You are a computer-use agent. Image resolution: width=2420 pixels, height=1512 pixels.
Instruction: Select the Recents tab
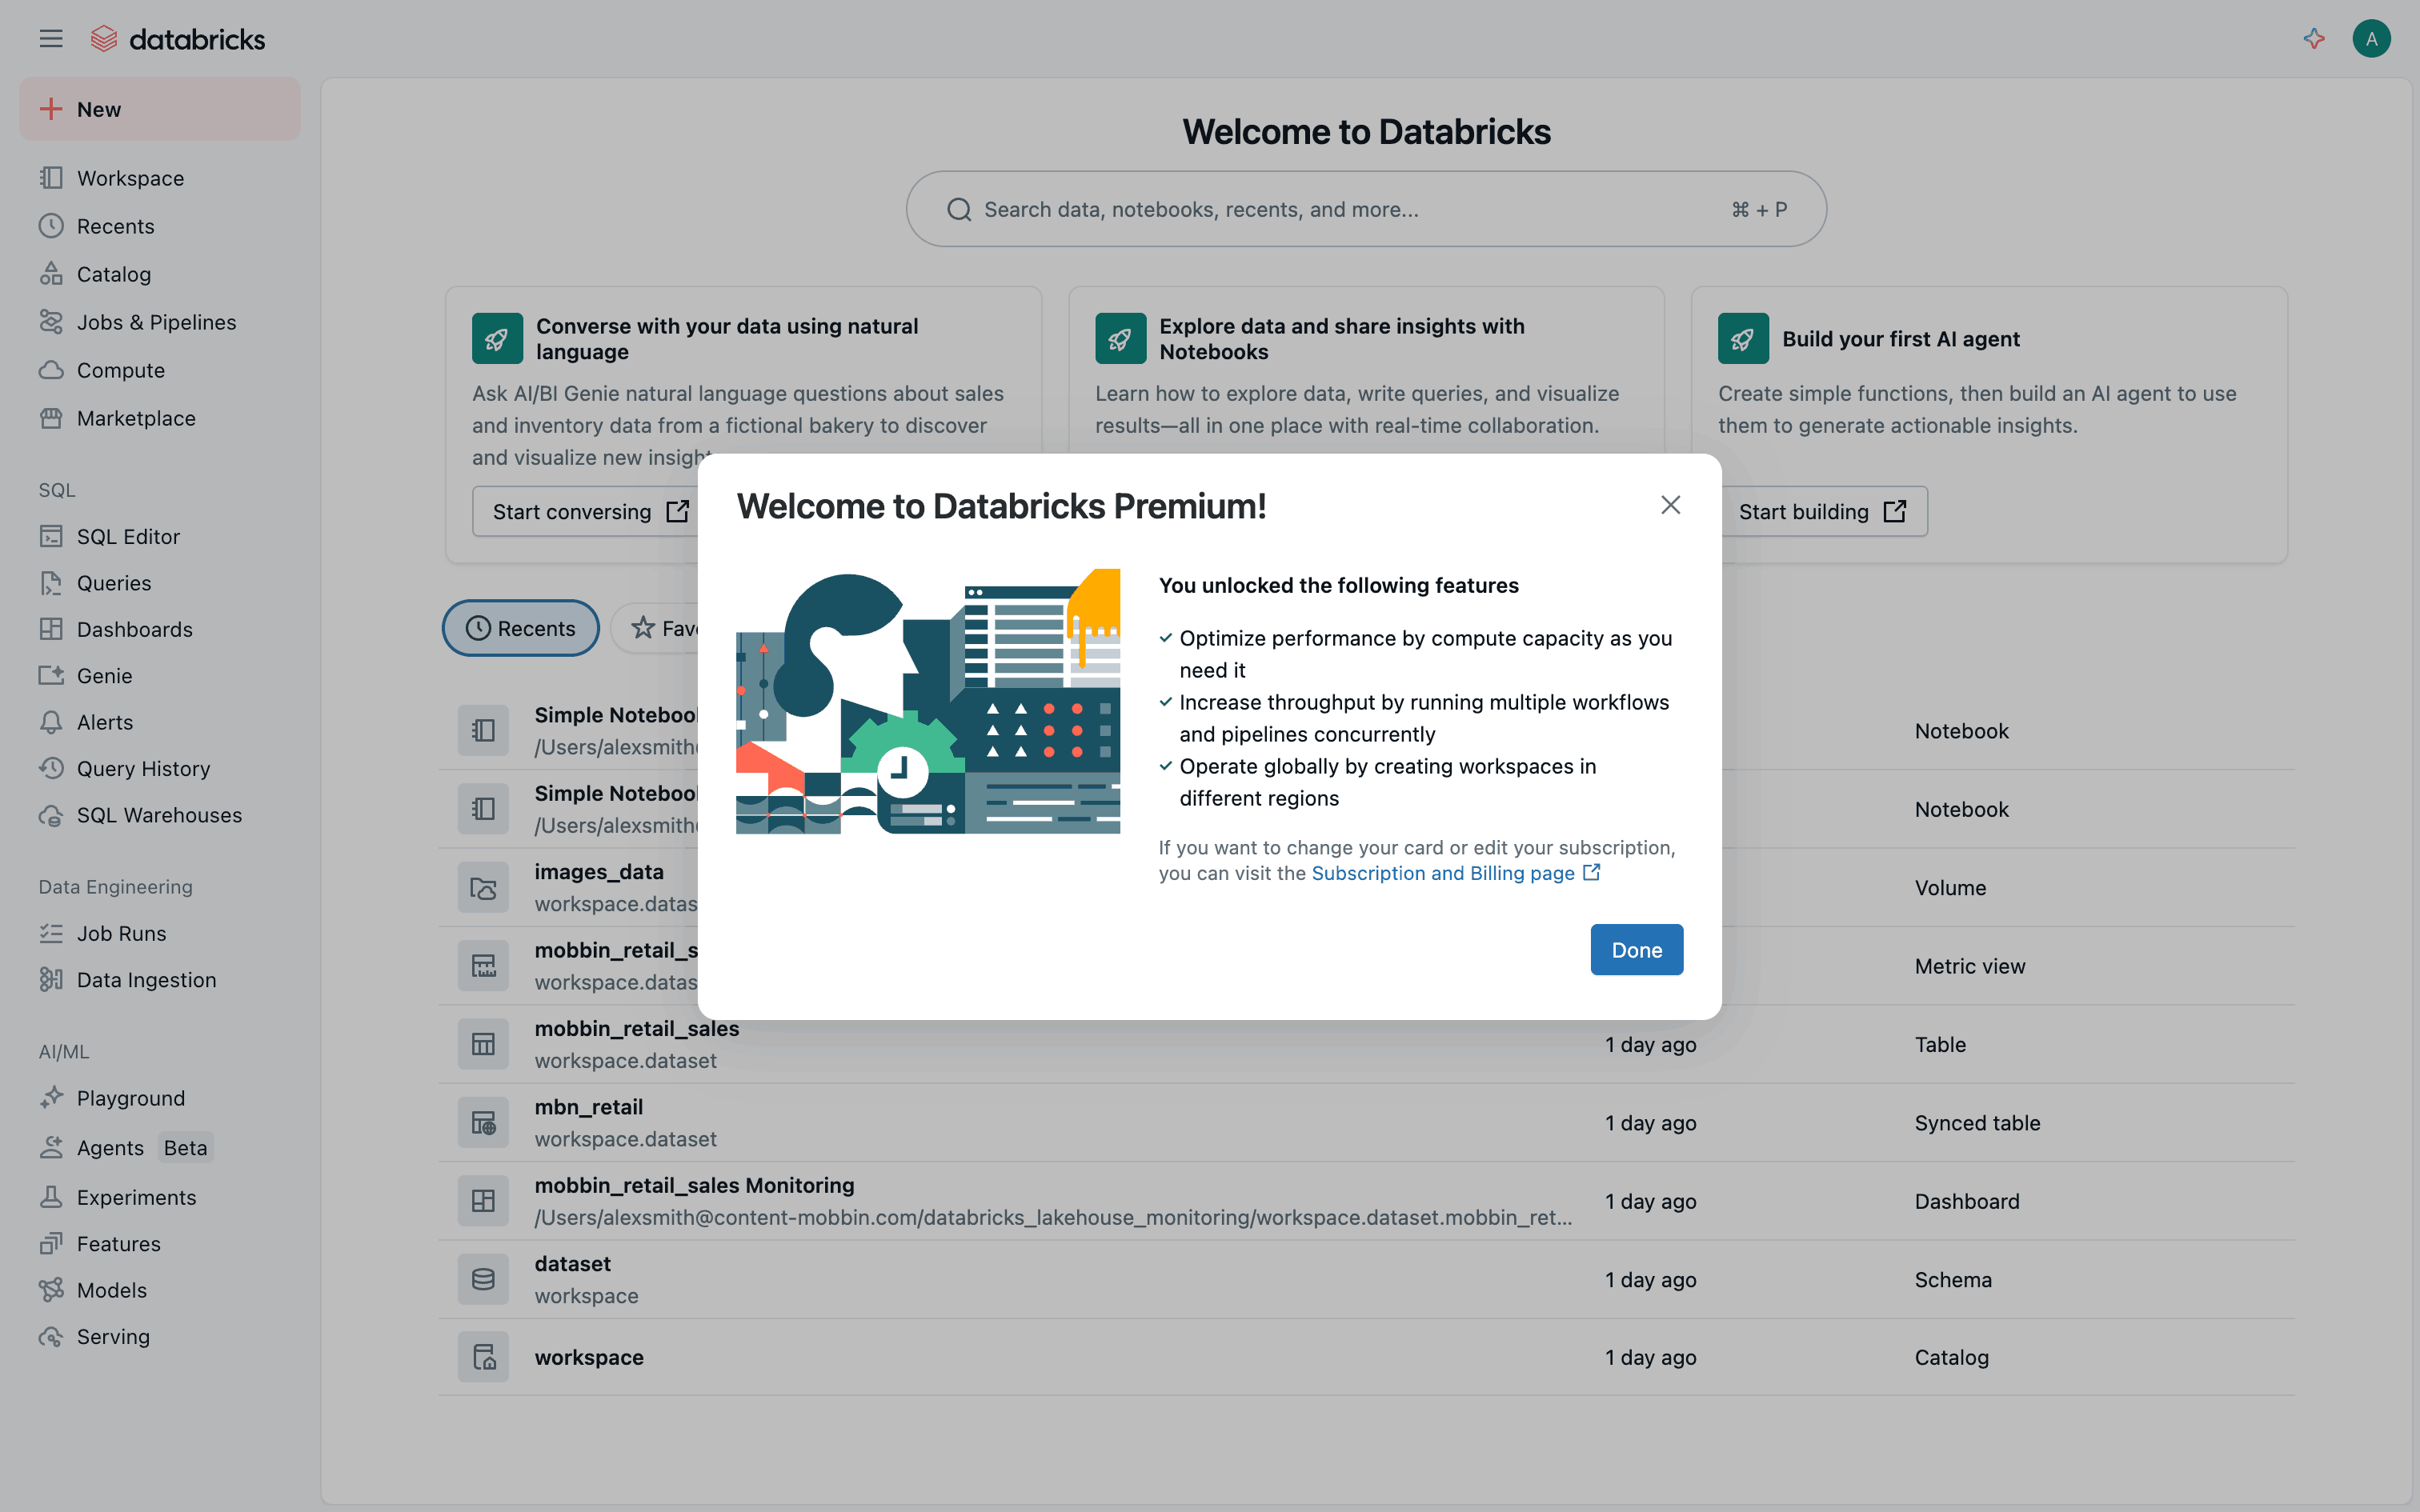[x=521, y=628]
